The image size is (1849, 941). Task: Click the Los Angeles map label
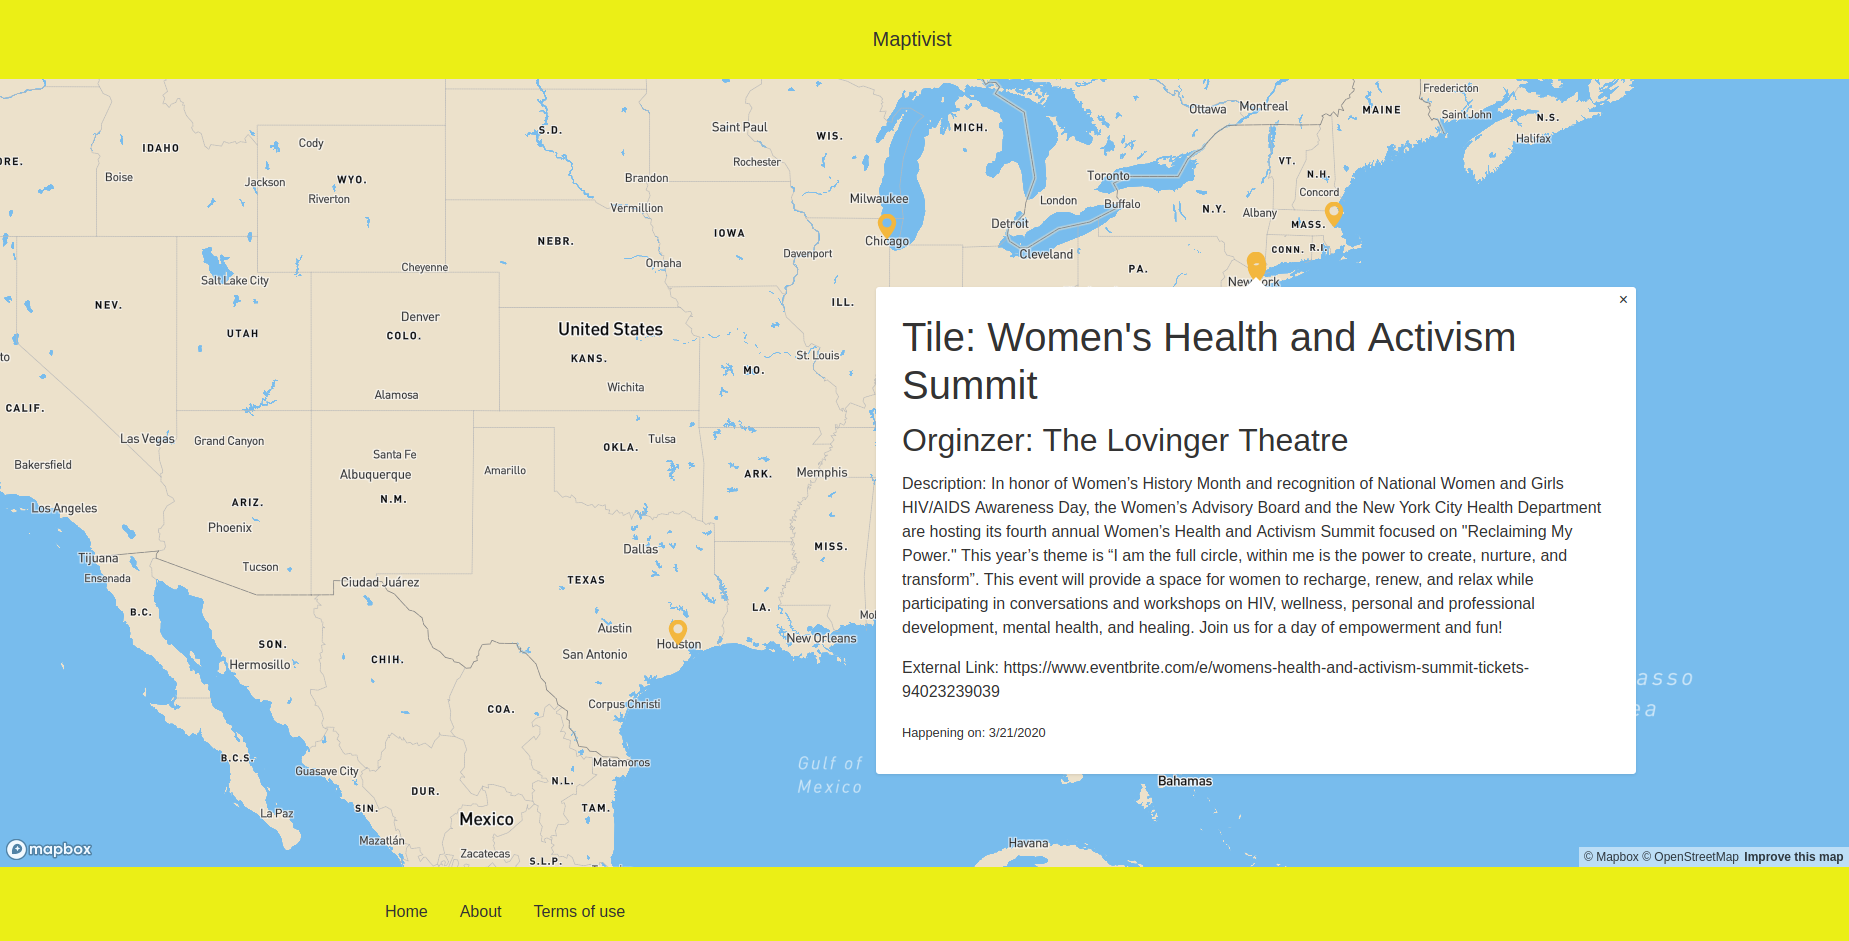click(64, 508)
